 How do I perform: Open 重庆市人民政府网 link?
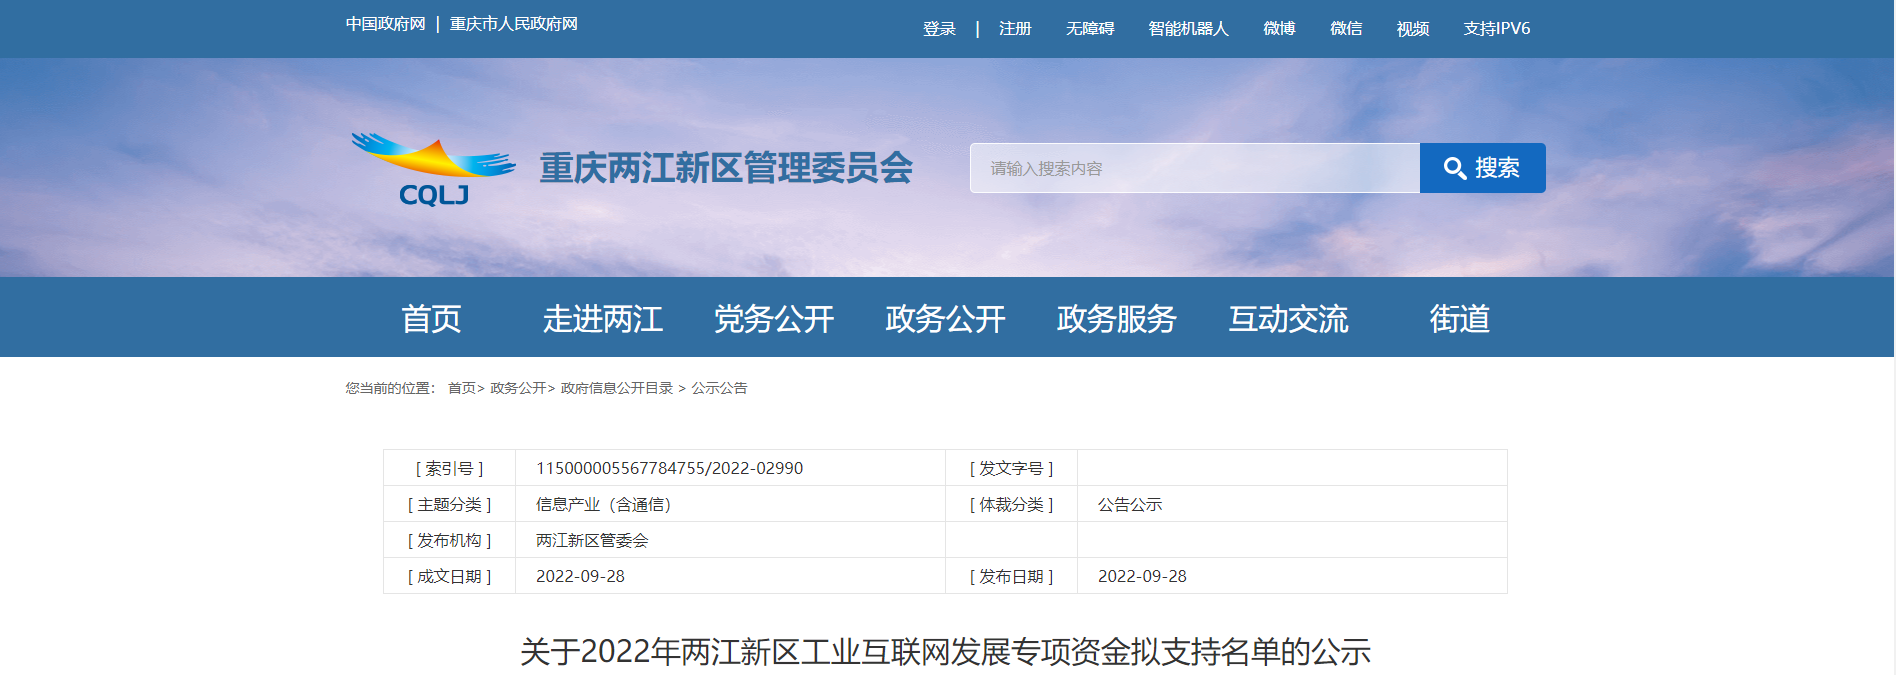(513, 24)
